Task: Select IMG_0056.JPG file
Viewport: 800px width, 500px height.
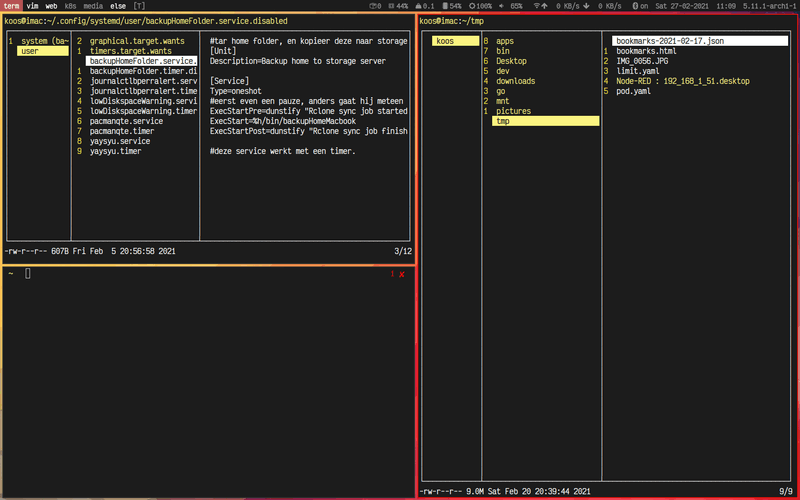Action: point(642,61)
